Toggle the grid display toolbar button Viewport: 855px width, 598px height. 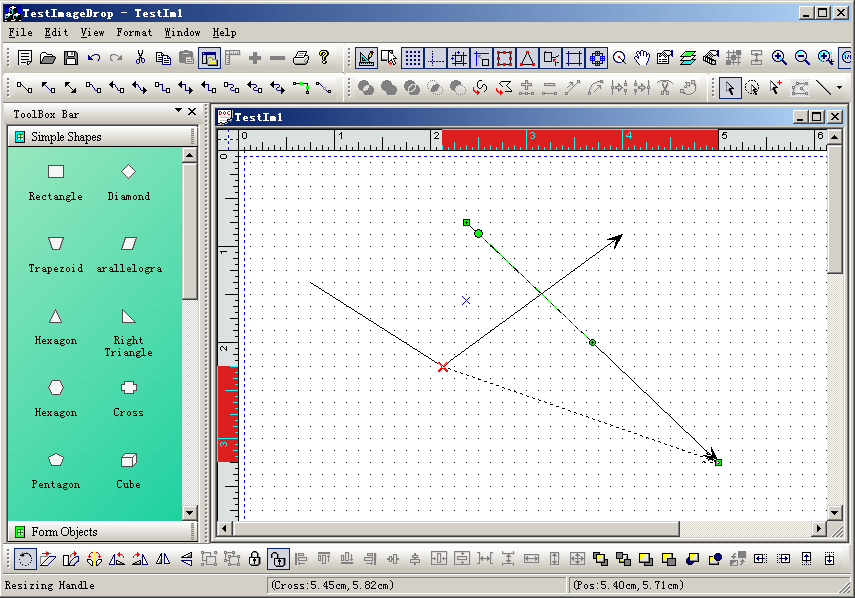412,58
